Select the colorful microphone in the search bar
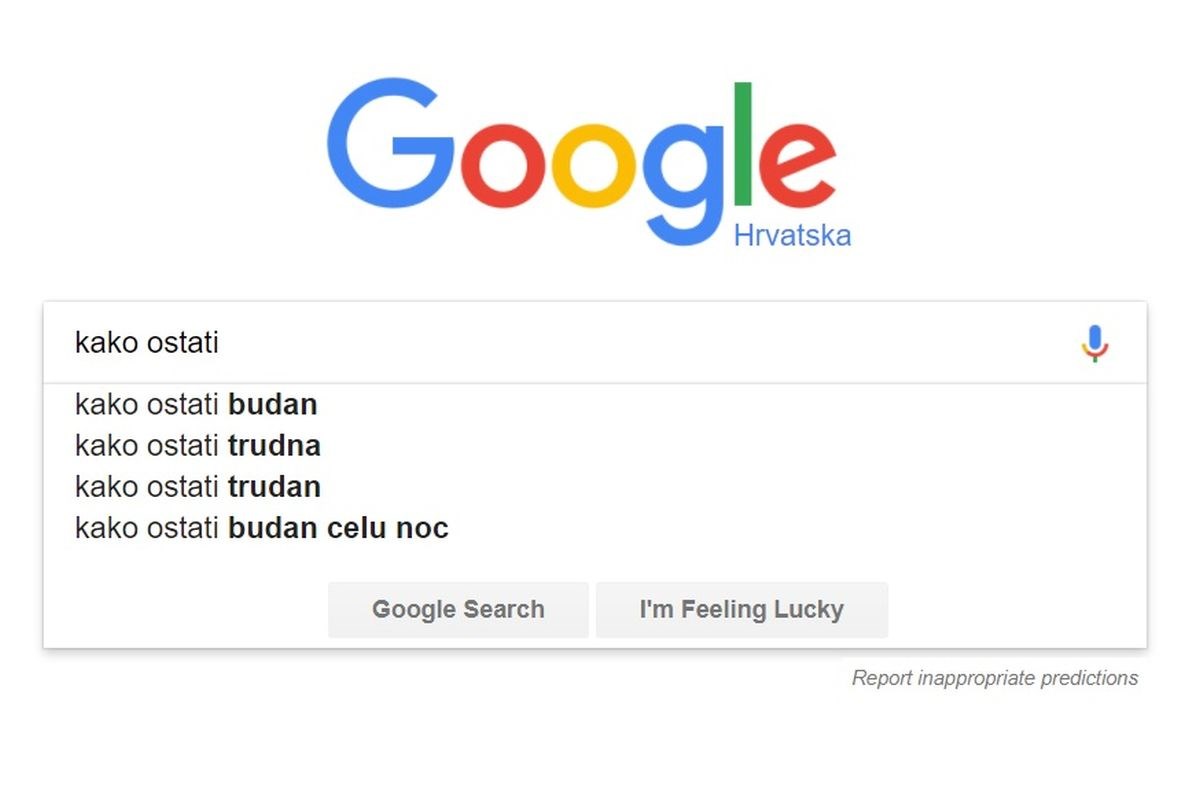 click(x=1094, y=343)
